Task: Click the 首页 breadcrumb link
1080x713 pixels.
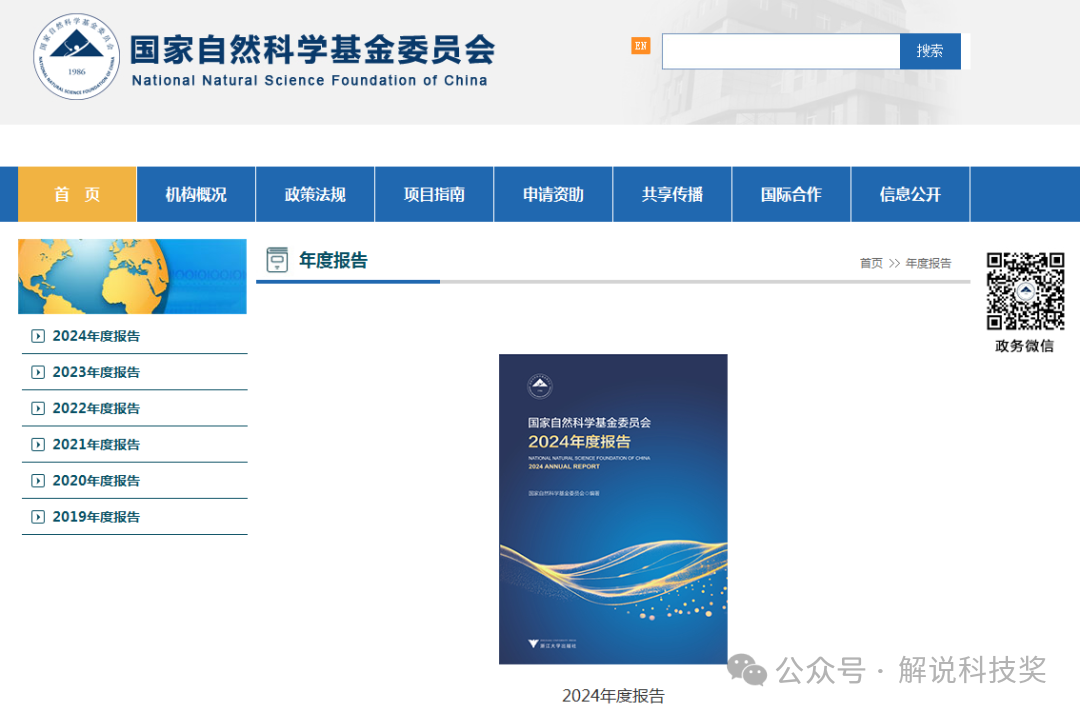Action: coord(871,263)
